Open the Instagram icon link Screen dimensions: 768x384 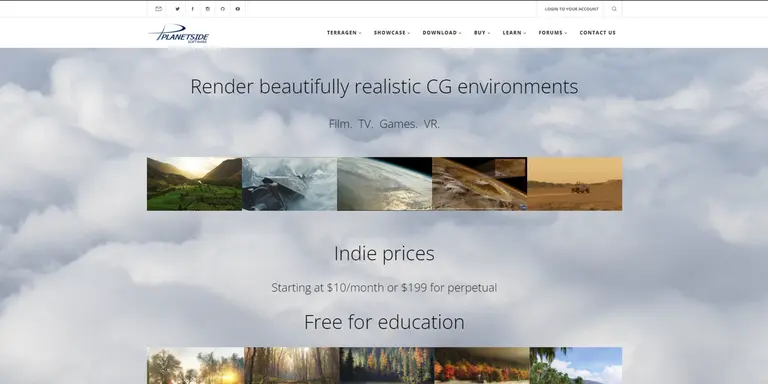click(x=208, y=9)
